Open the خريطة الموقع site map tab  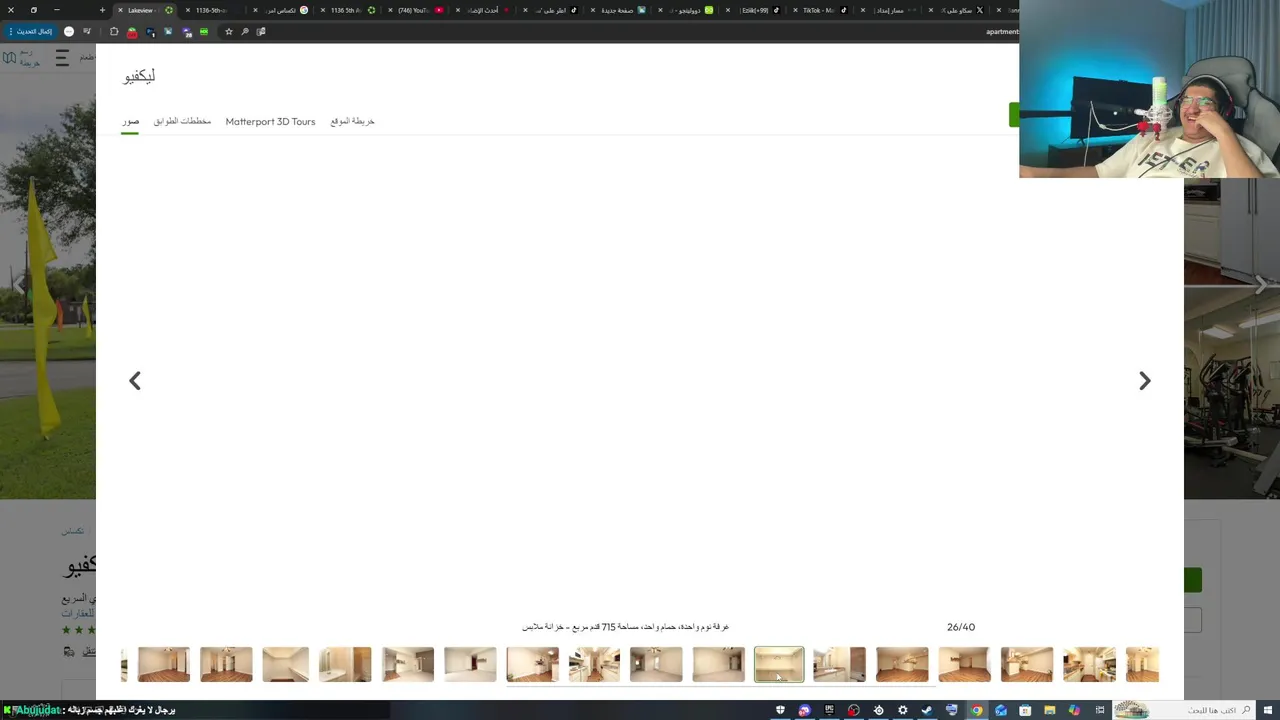pyautogui.click(x=352, y=121)
